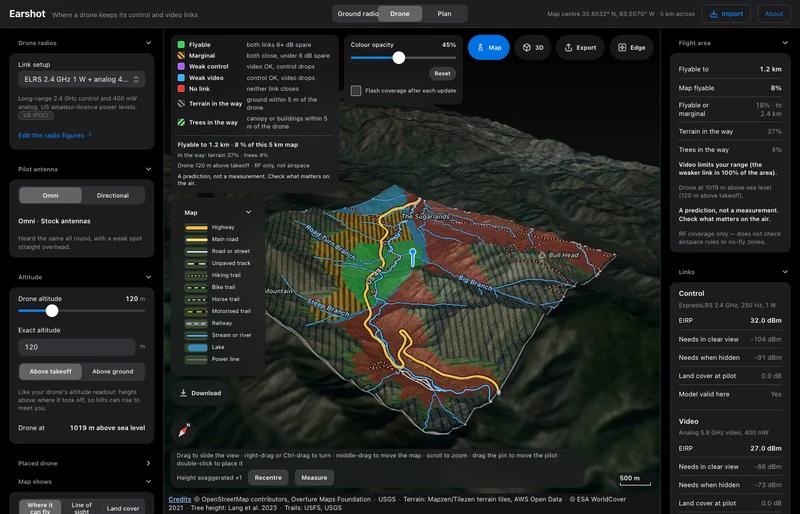Click the US (FCC) region badge

pyautogui.click(x=36, y=115)
